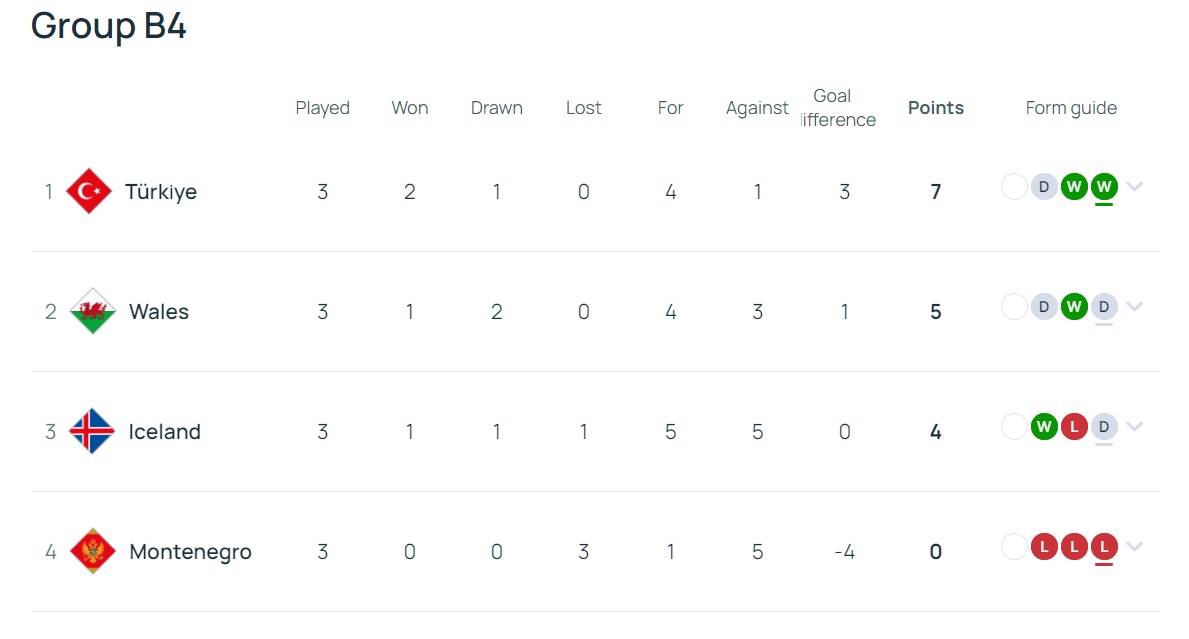Click the Goal difference column header

pyautogui.click(x=838, y=108)
